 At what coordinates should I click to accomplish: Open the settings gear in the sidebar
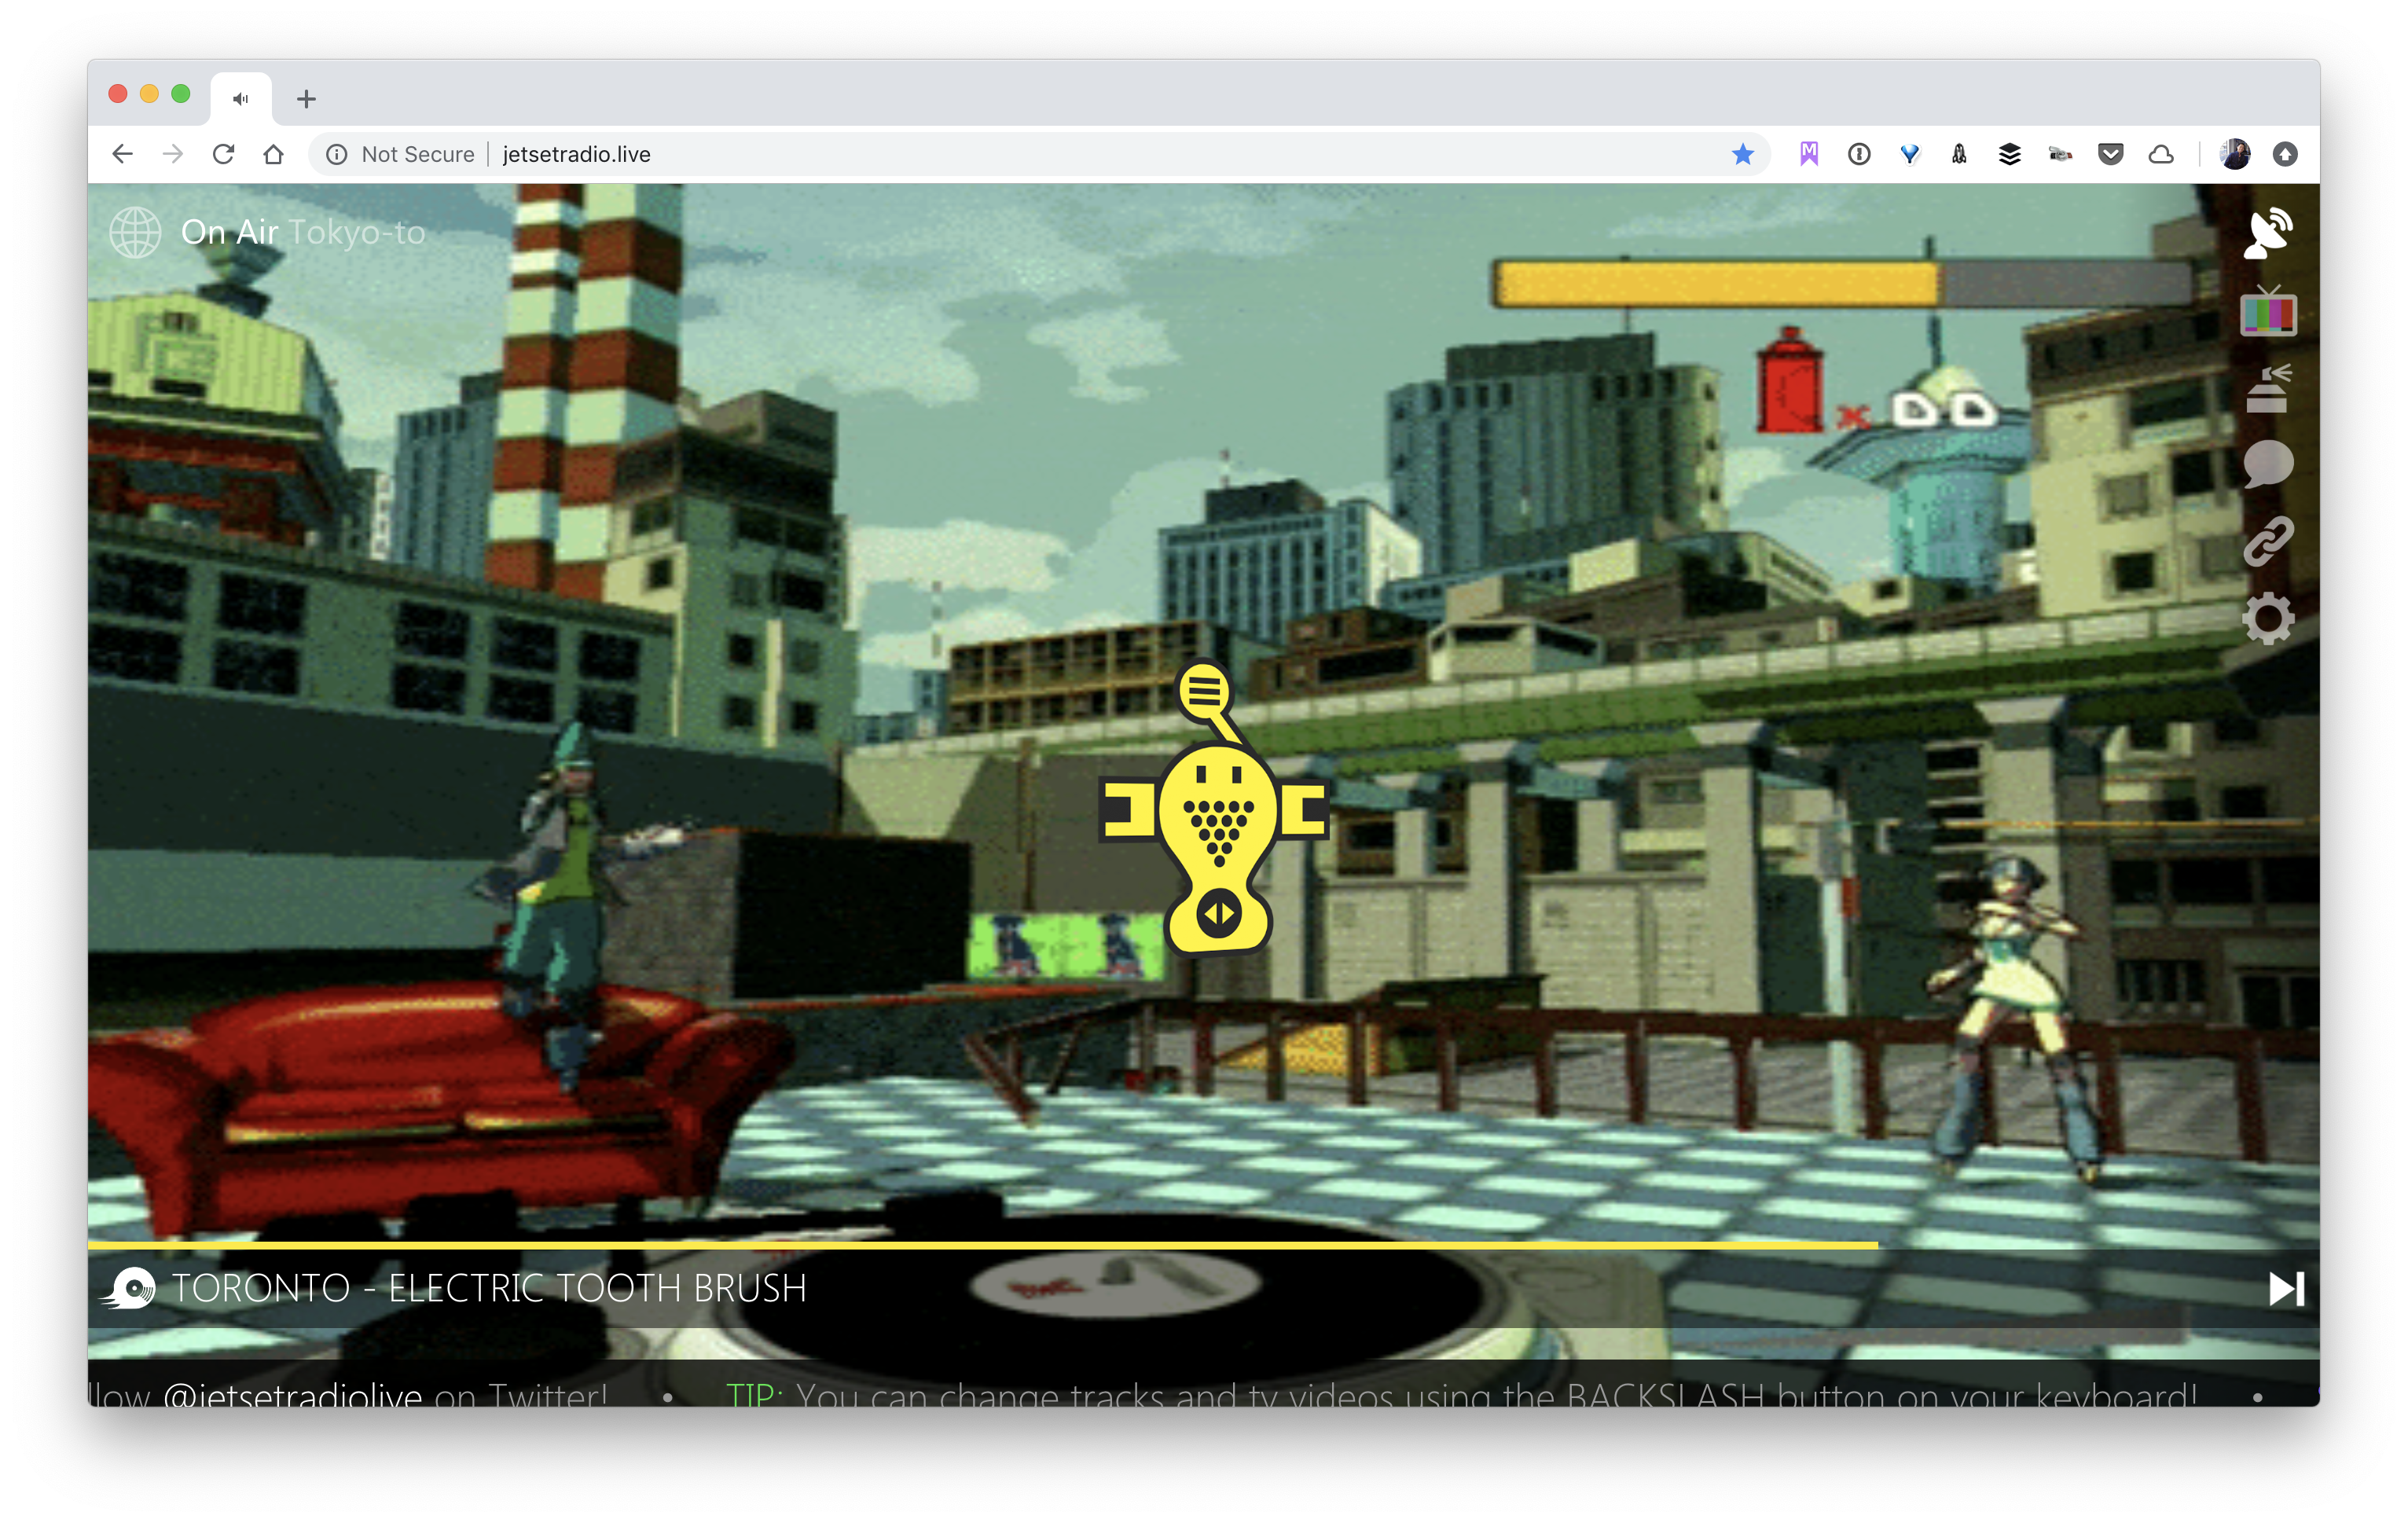coord(2268,617)
